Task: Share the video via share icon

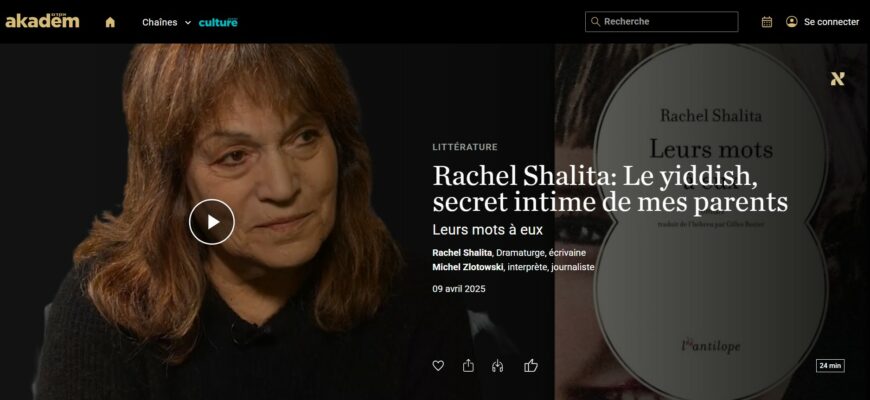Action: coord(468,366)
